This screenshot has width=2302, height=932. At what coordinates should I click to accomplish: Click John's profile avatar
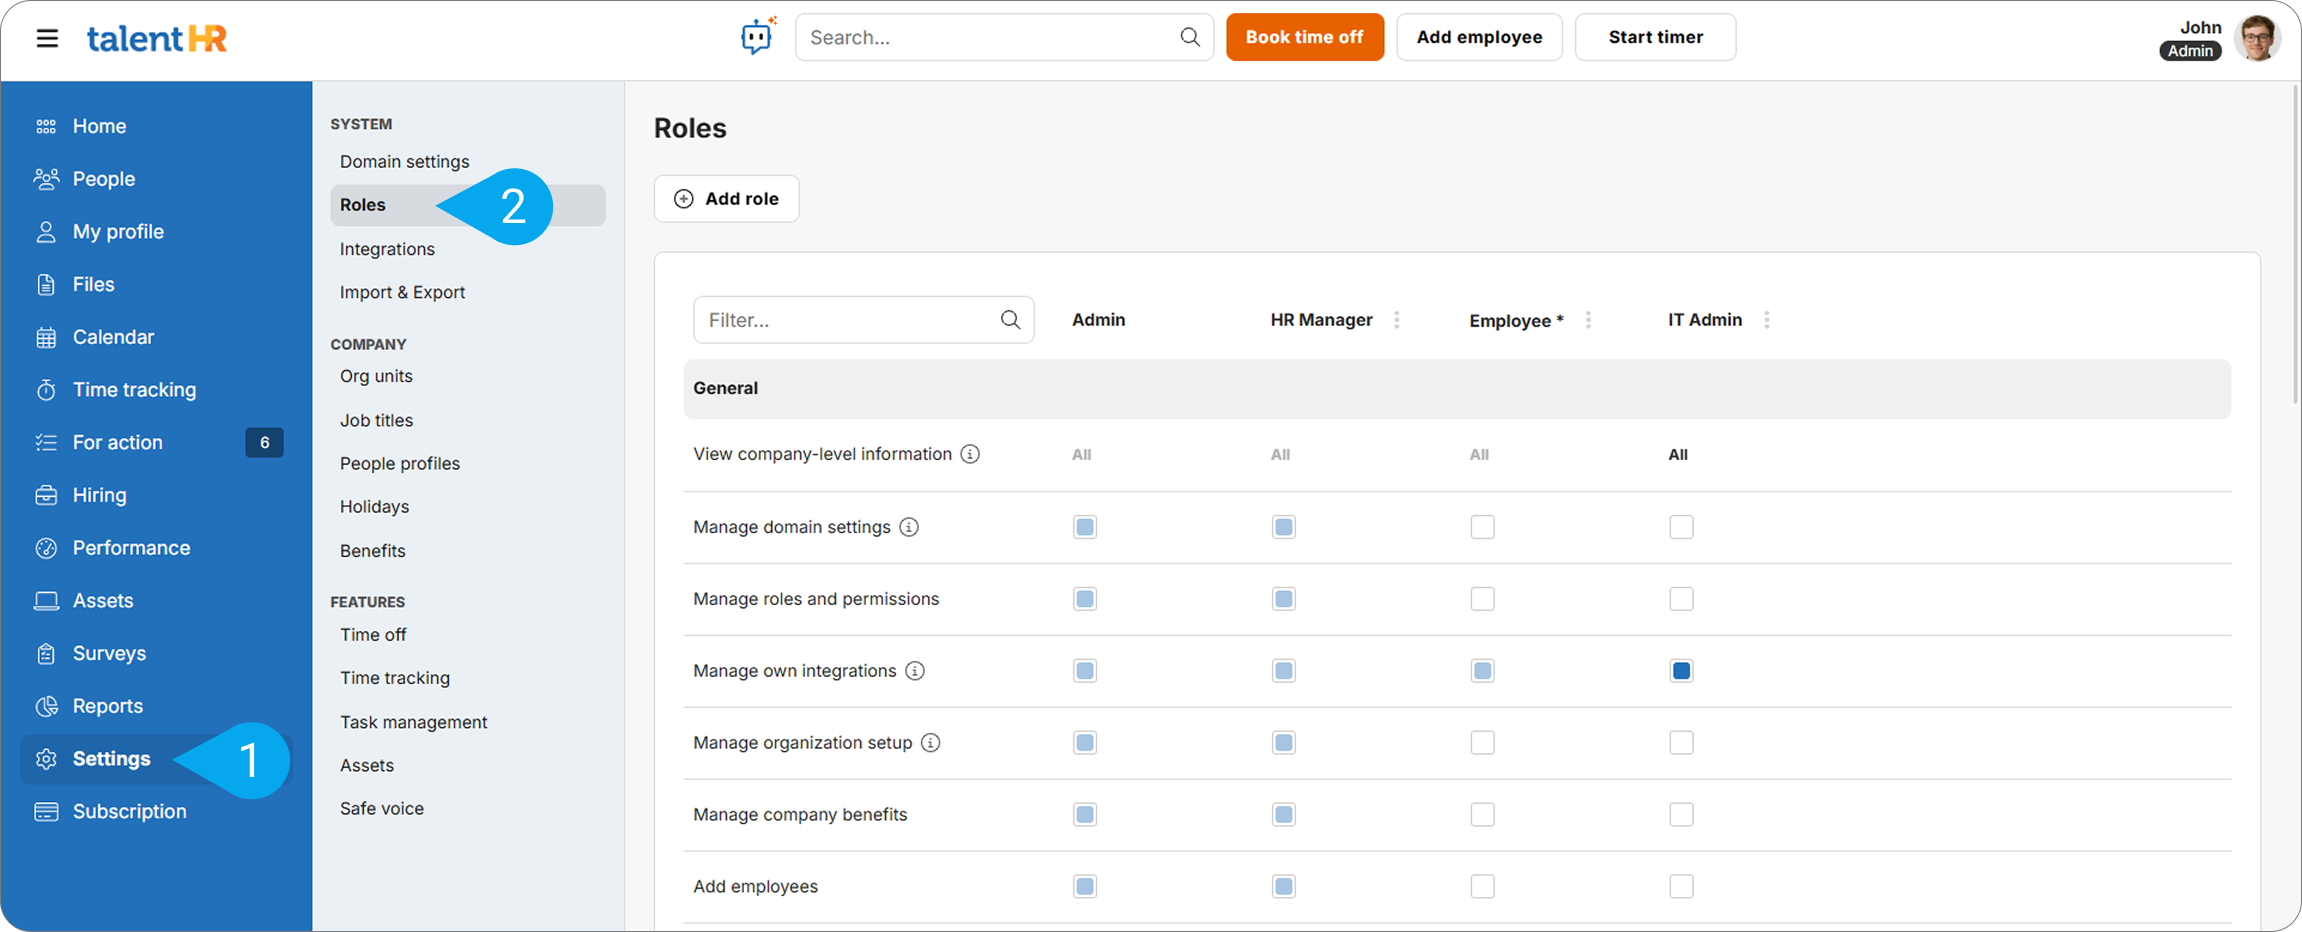tap(2256, 38)
